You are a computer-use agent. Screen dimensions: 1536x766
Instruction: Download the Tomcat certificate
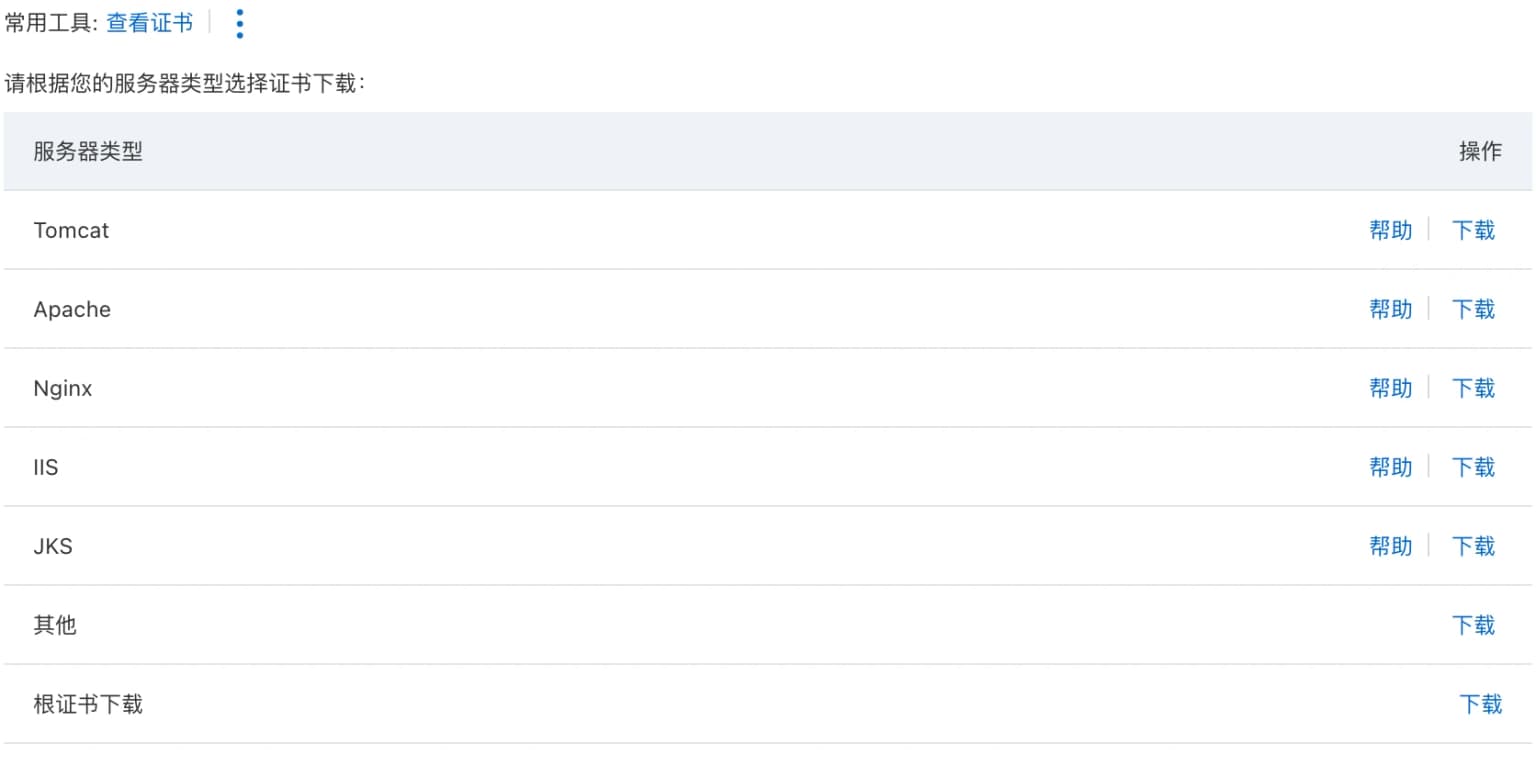[x=1473, y=230]
